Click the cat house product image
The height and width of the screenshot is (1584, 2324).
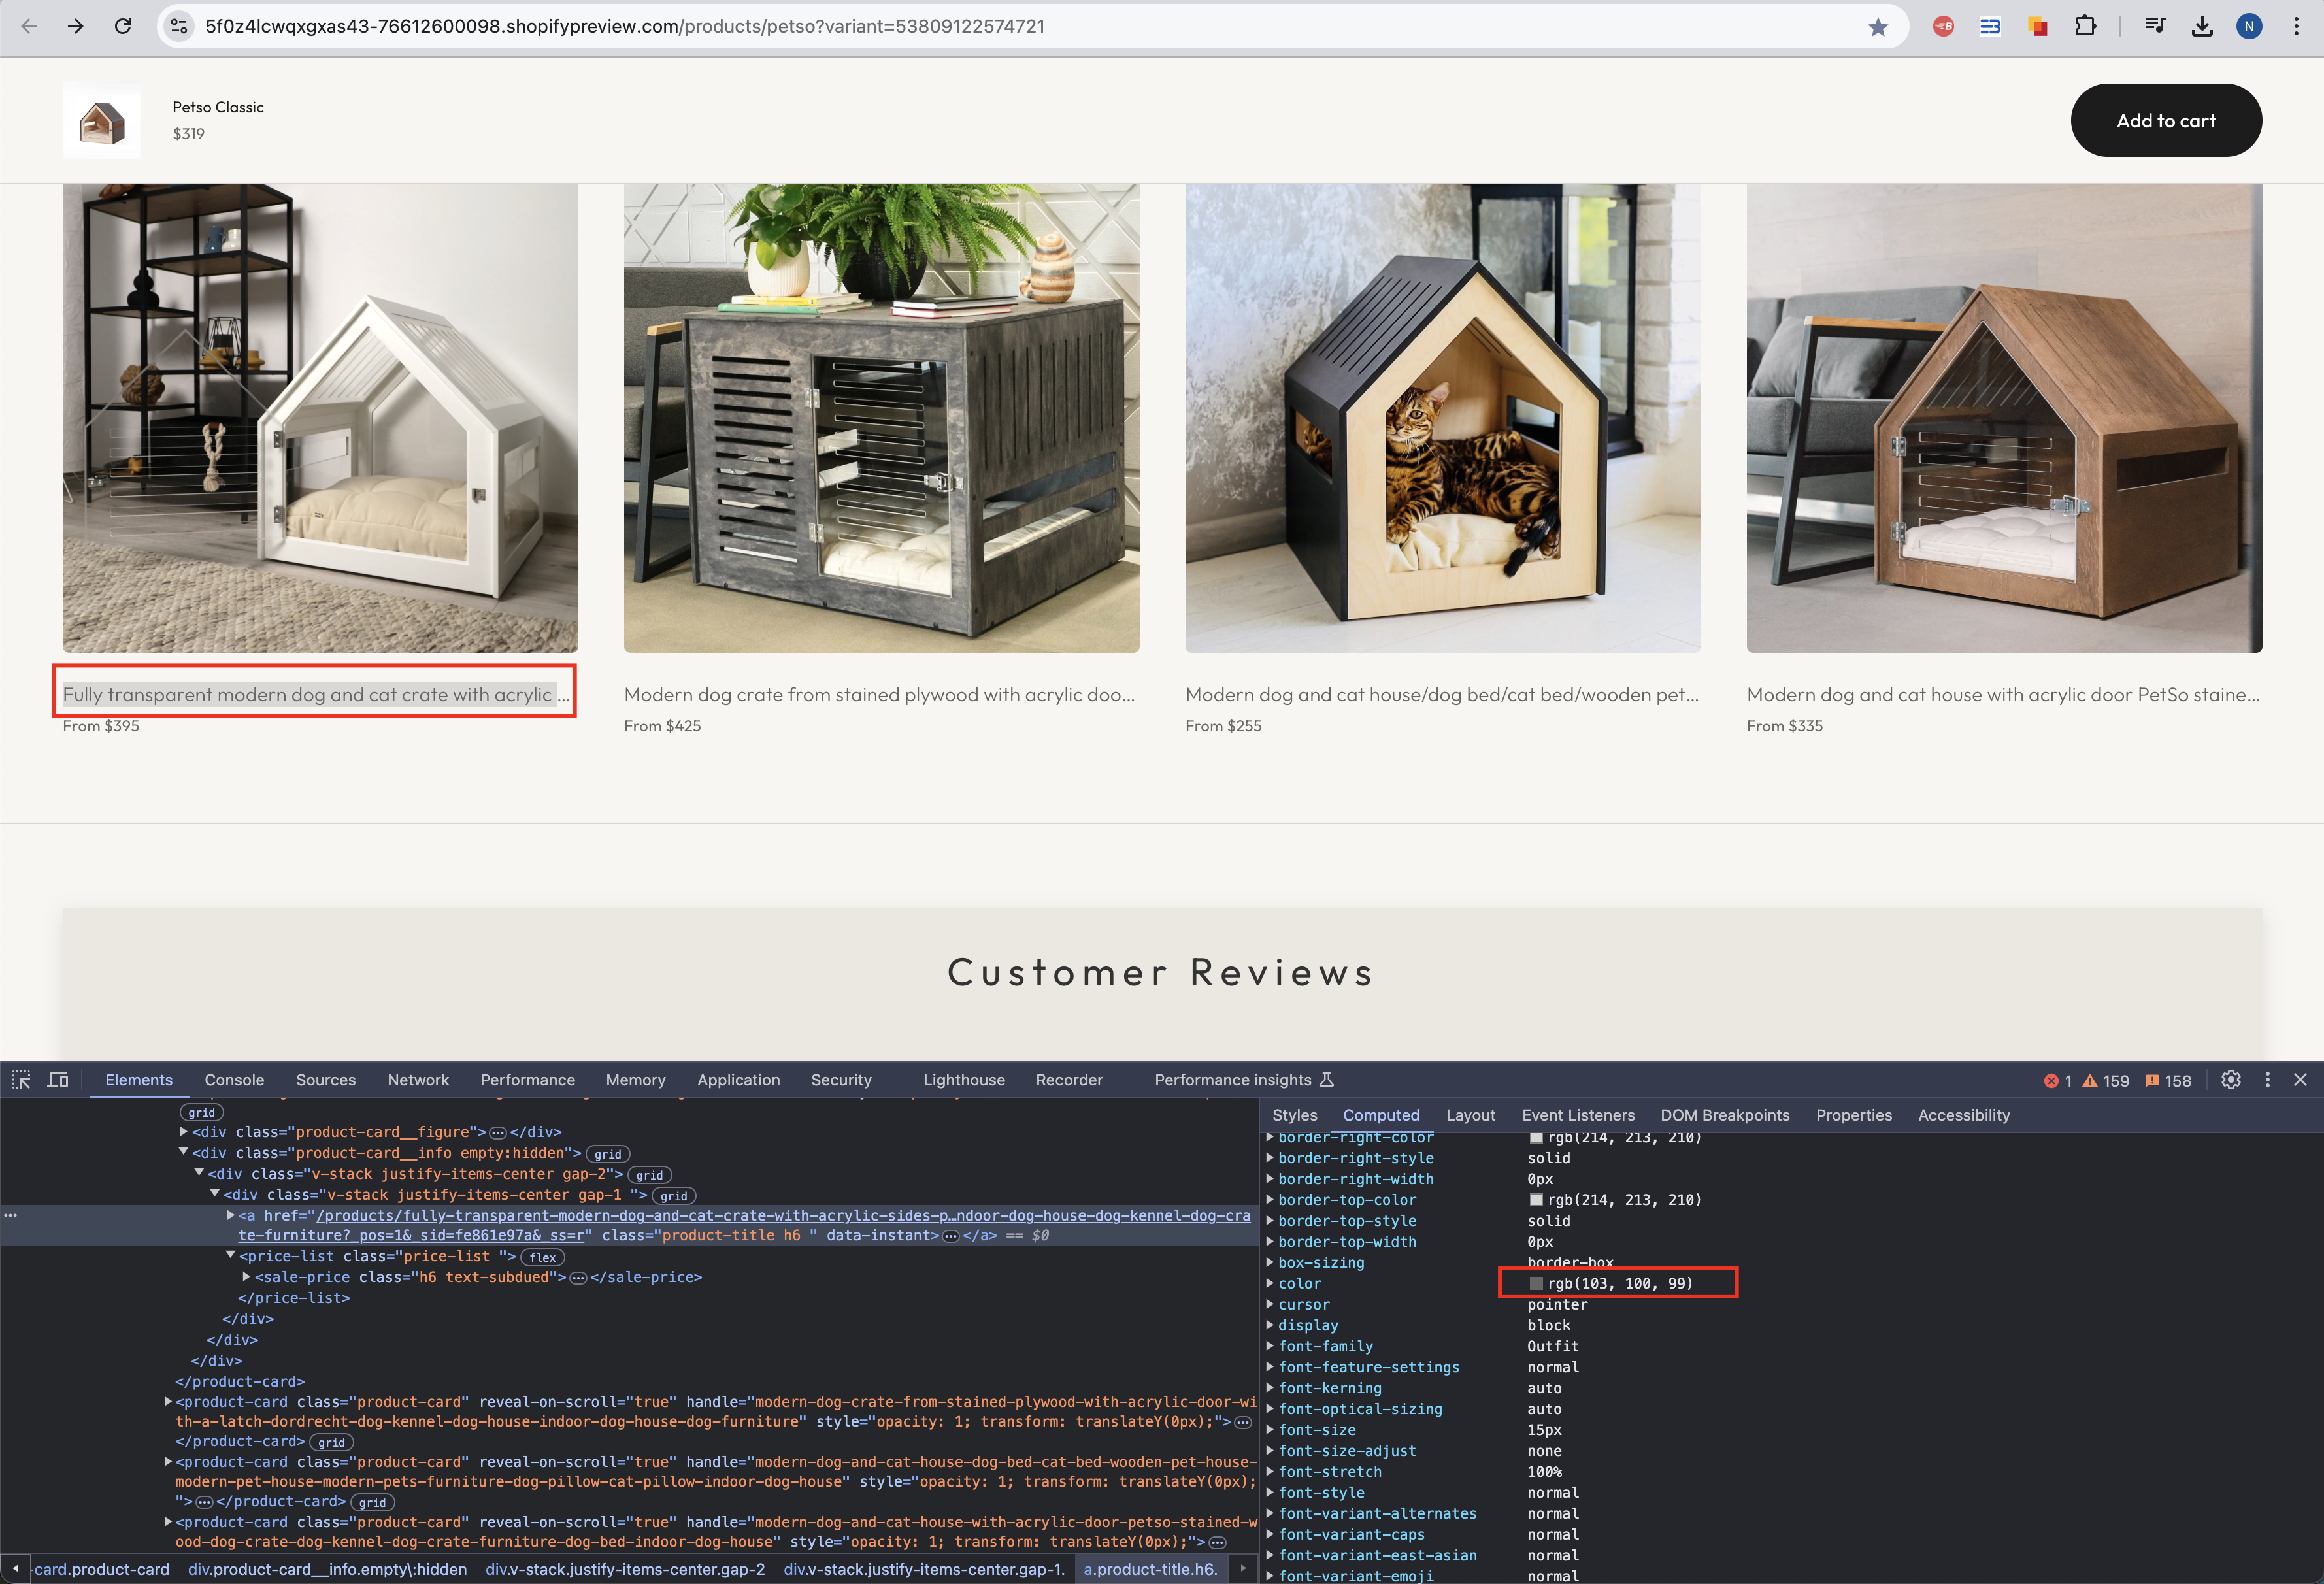tap(1442, 418)
